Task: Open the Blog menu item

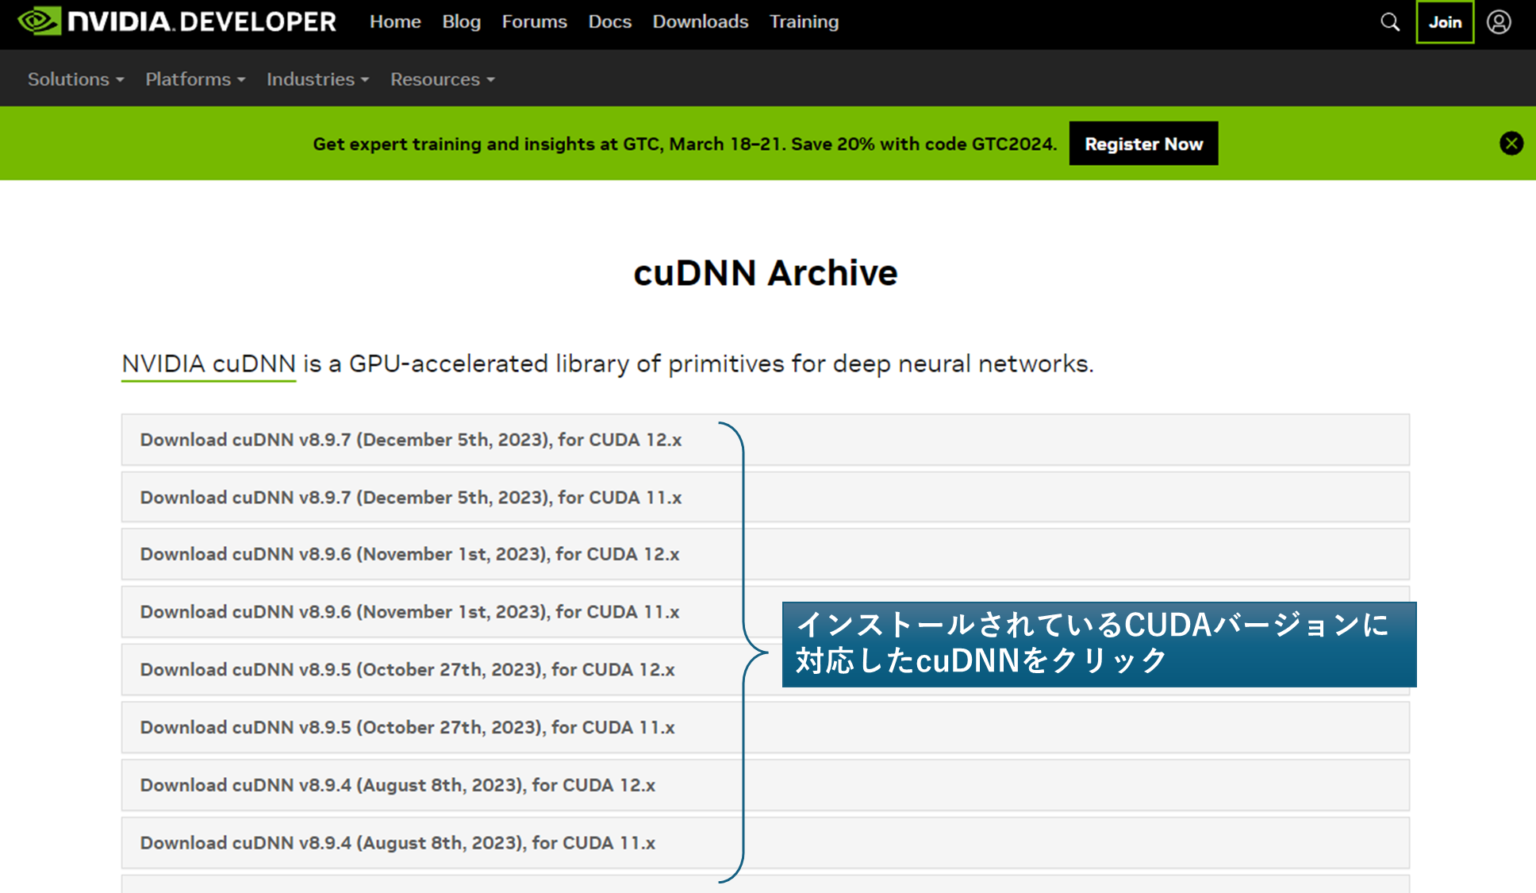Action: pyautogui.click(x=461, y=21)
